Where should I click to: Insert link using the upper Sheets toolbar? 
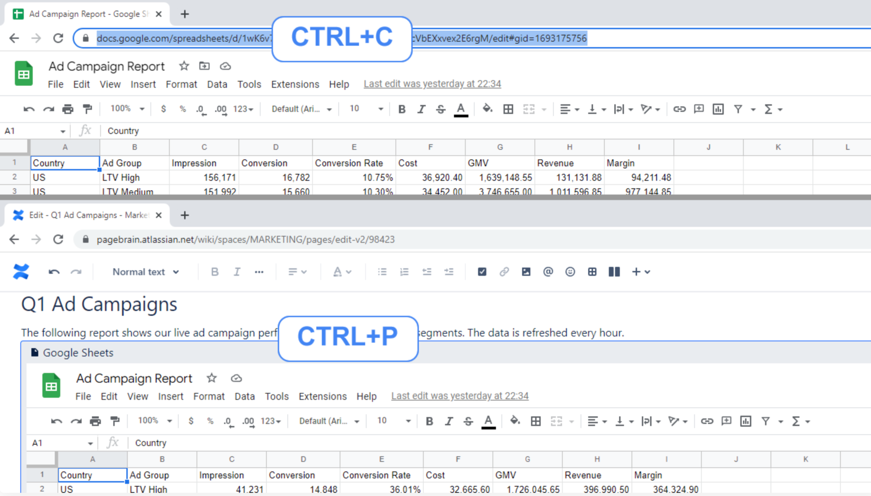[679, 109]
